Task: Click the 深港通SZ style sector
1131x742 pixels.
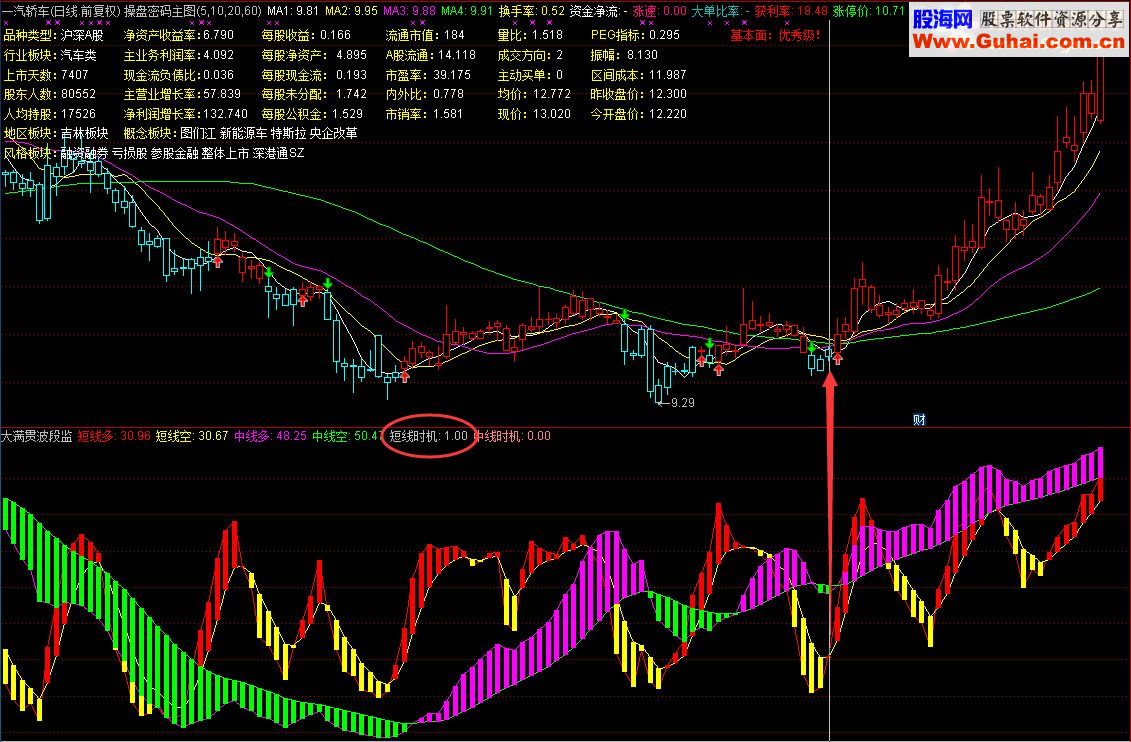Action: tap(278, 154)
